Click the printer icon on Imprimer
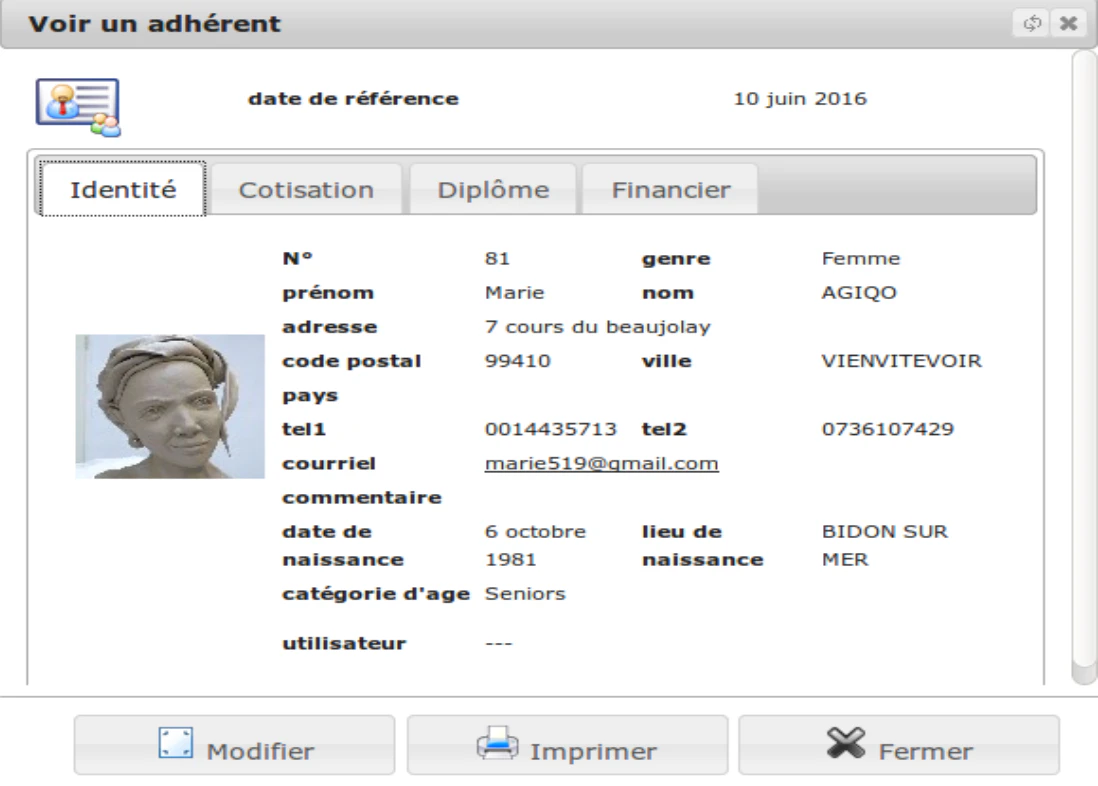 [497, 743]
